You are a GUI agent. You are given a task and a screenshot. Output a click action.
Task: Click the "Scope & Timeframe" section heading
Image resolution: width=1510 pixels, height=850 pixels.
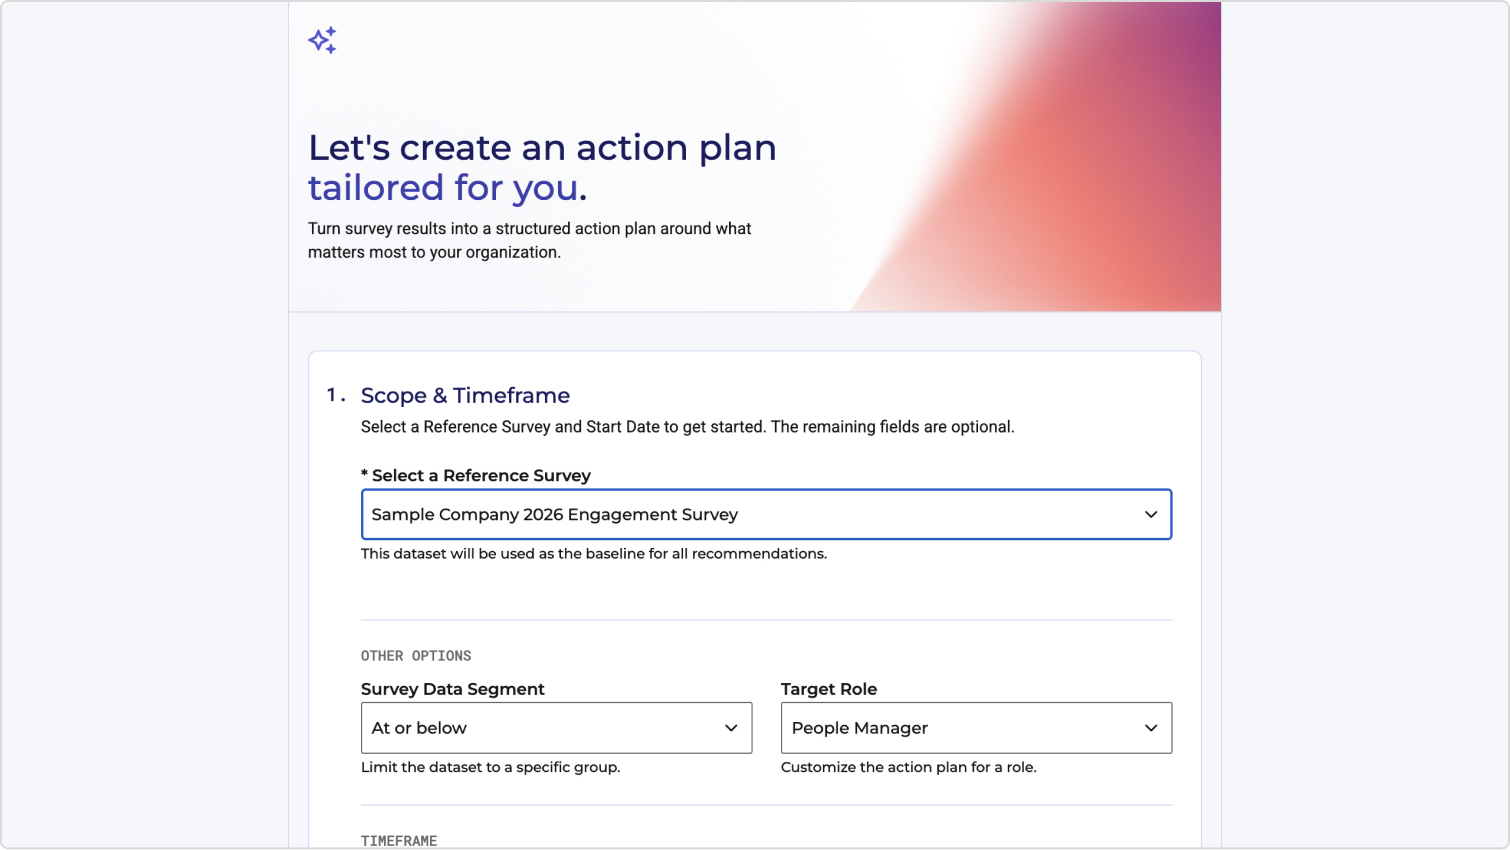point(465,395)
